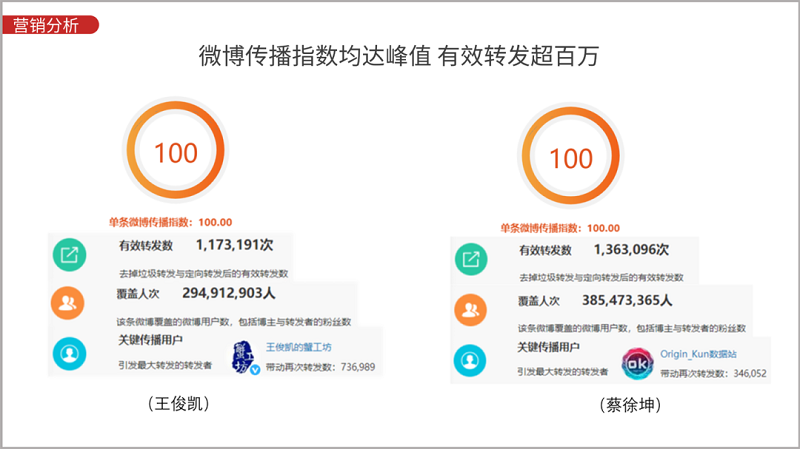Click the caption (王俊凯)

coord(179,404)
